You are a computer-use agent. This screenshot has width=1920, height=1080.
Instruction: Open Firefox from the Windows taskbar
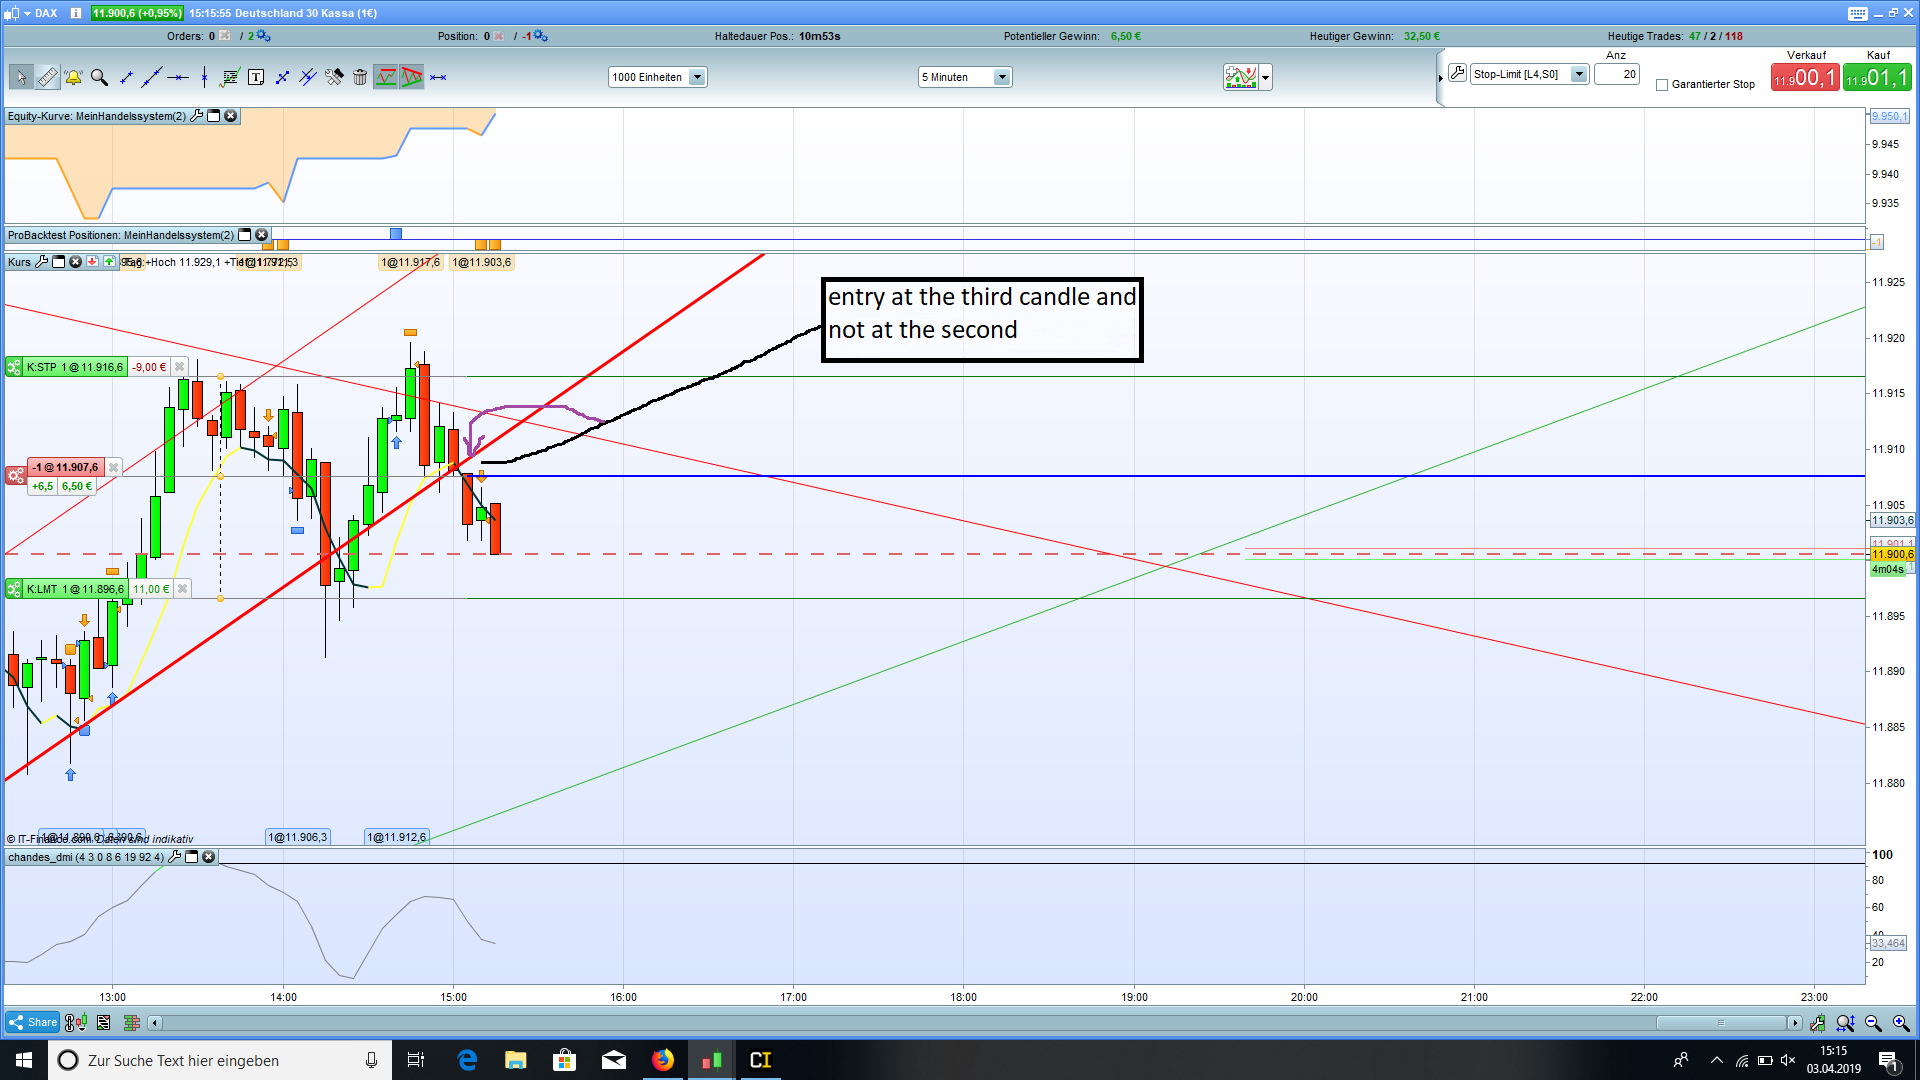[662, 1060]
